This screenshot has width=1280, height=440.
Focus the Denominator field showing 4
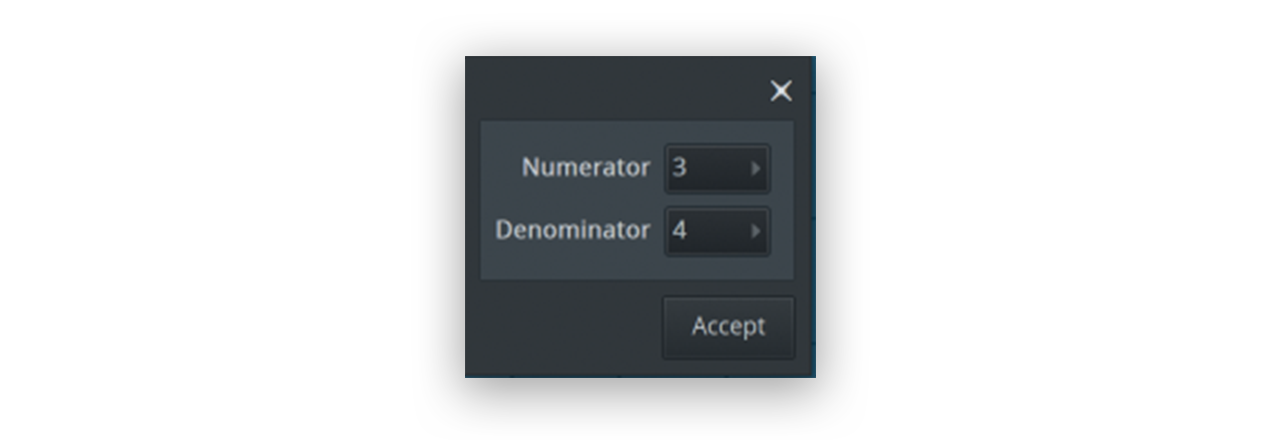[x=717, y=231]
